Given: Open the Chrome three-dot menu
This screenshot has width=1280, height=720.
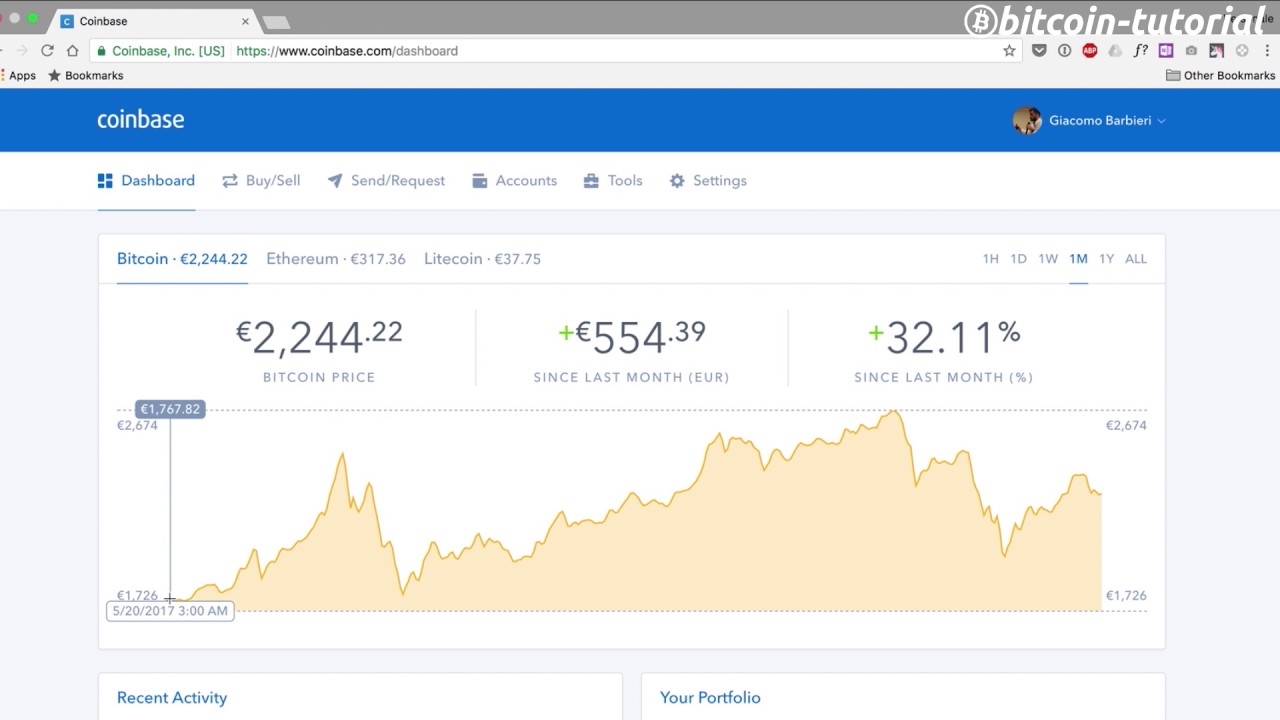Looking at the screenshot, I should click(x=1268, y=50).
